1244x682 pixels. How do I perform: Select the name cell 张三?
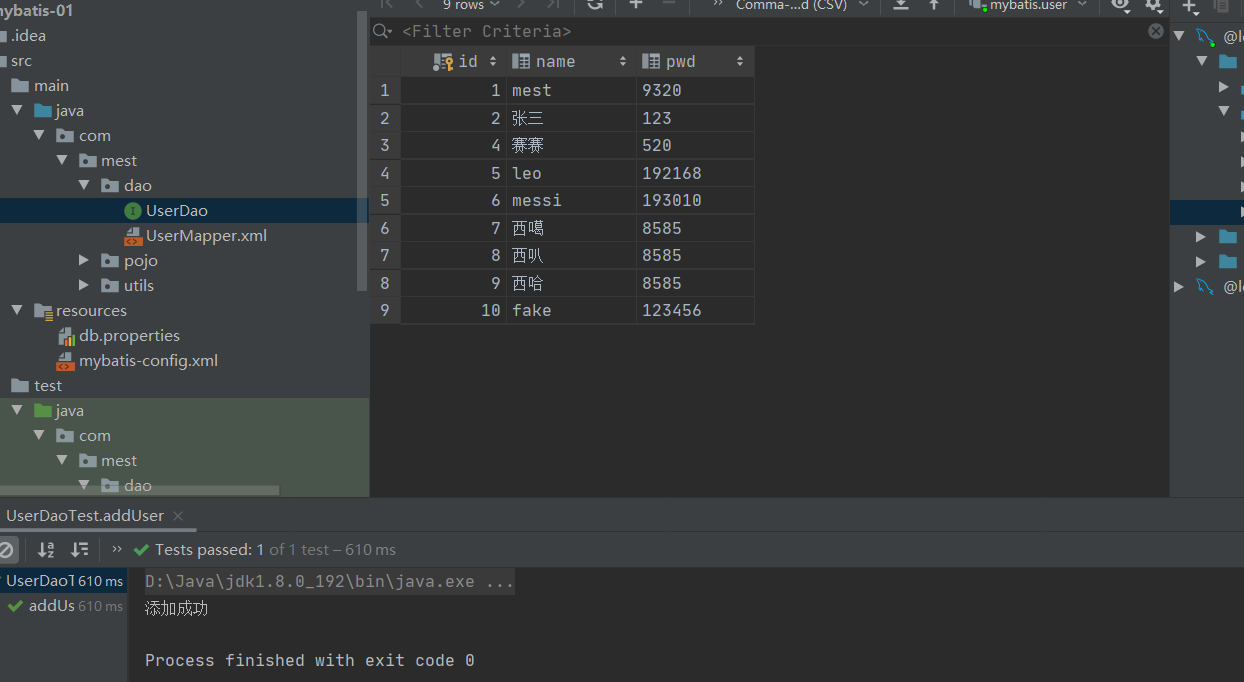pyautogui.click(x=571, y=118)
